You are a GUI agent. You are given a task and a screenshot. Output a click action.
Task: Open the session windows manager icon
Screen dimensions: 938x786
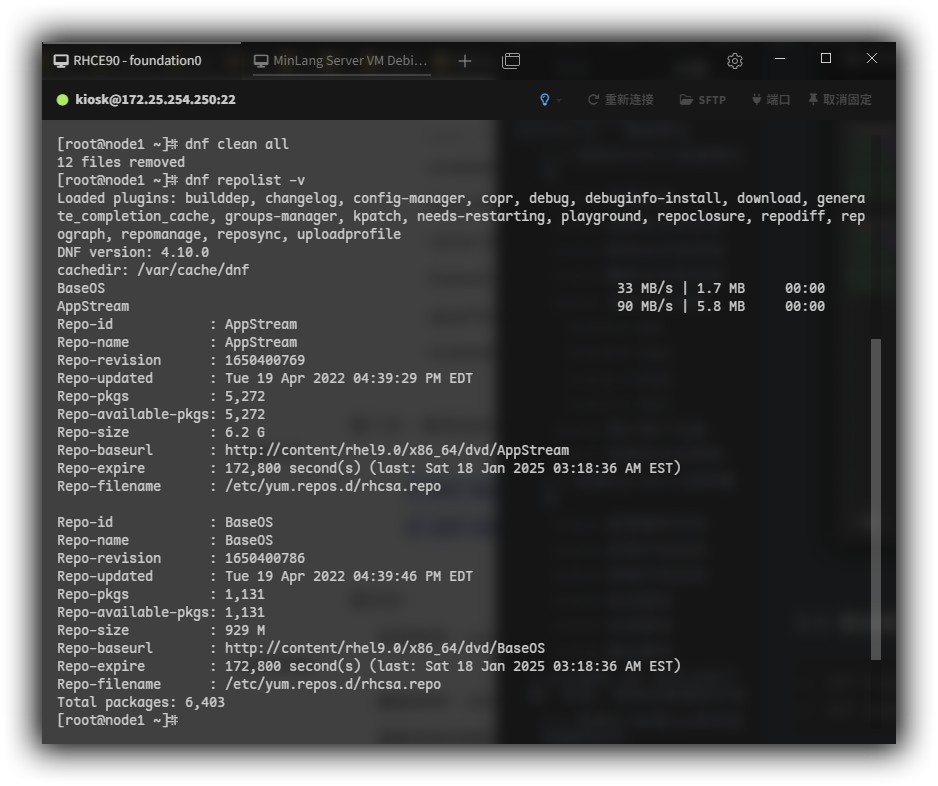[511, 61]
